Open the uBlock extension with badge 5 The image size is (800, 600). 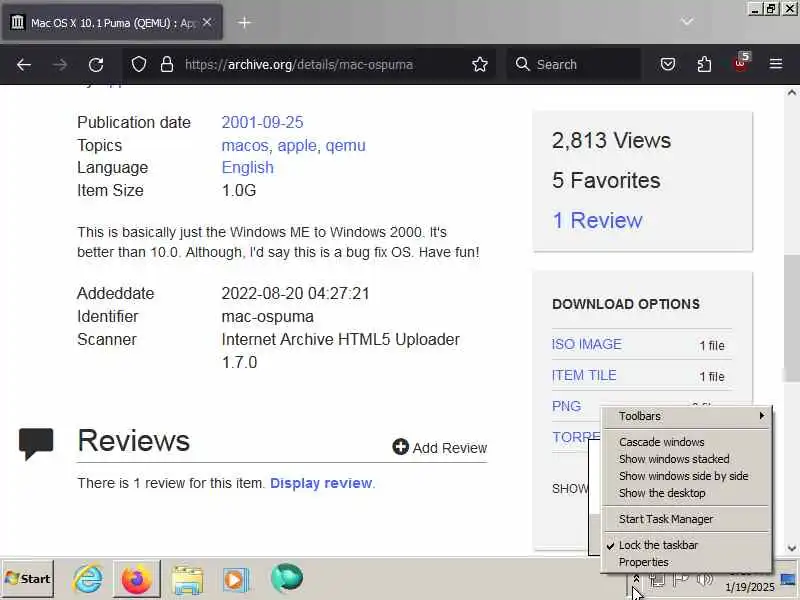click(740, 64)
